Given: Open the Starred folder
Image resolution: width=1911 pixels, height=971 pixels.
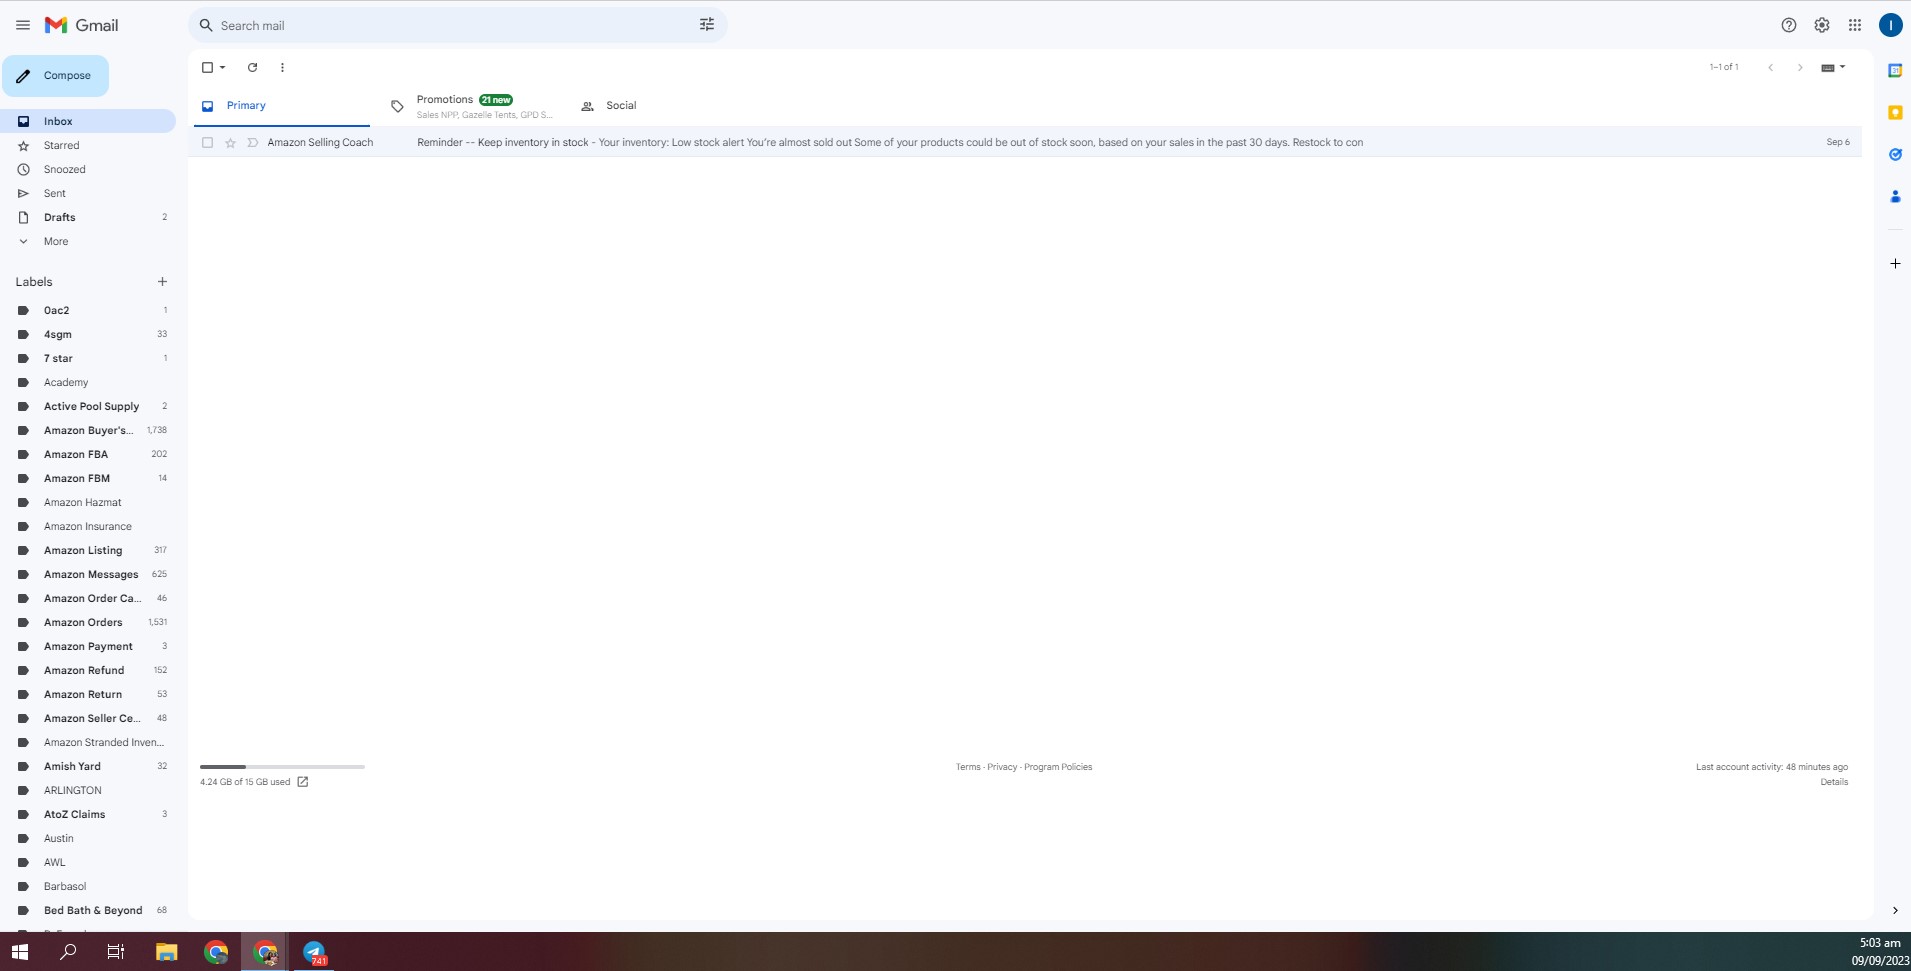Looking at the screenshot, I should 88,145.
